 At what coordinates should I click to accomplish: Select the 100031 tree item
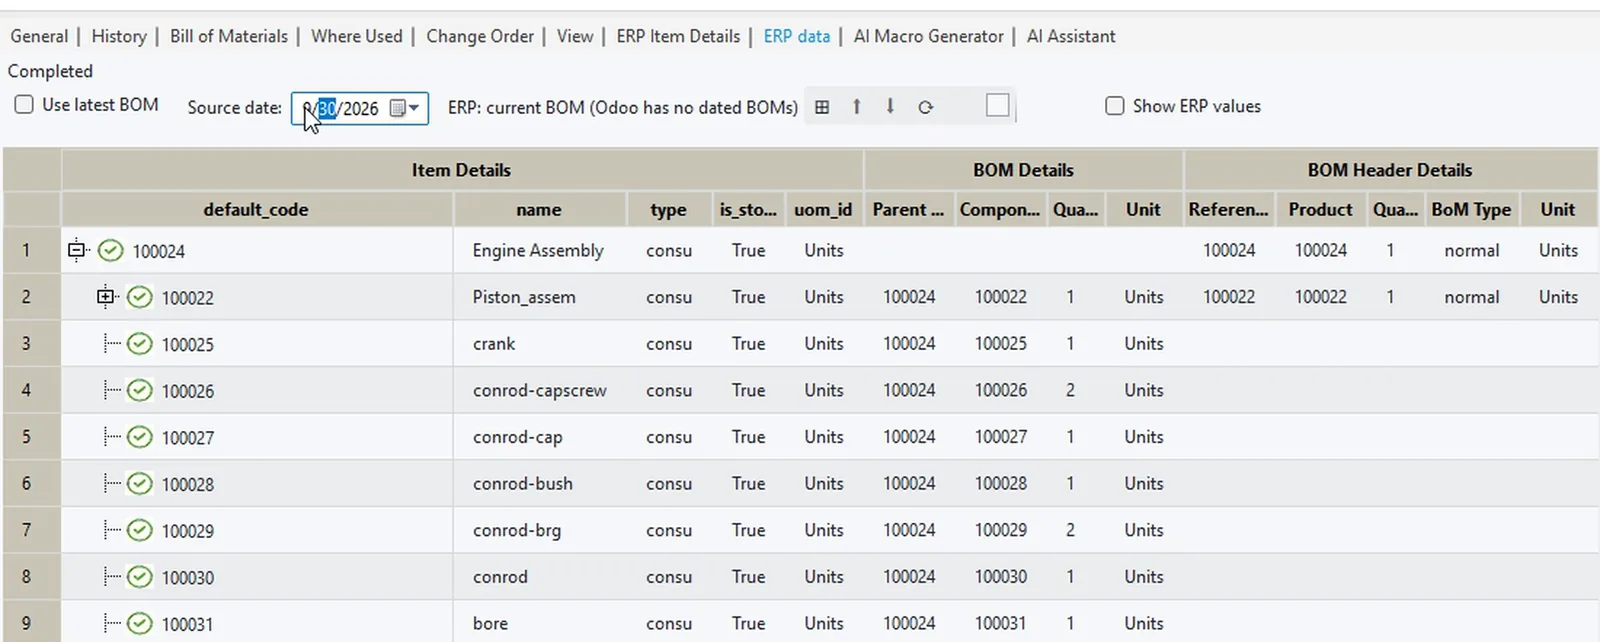(188, 624)
